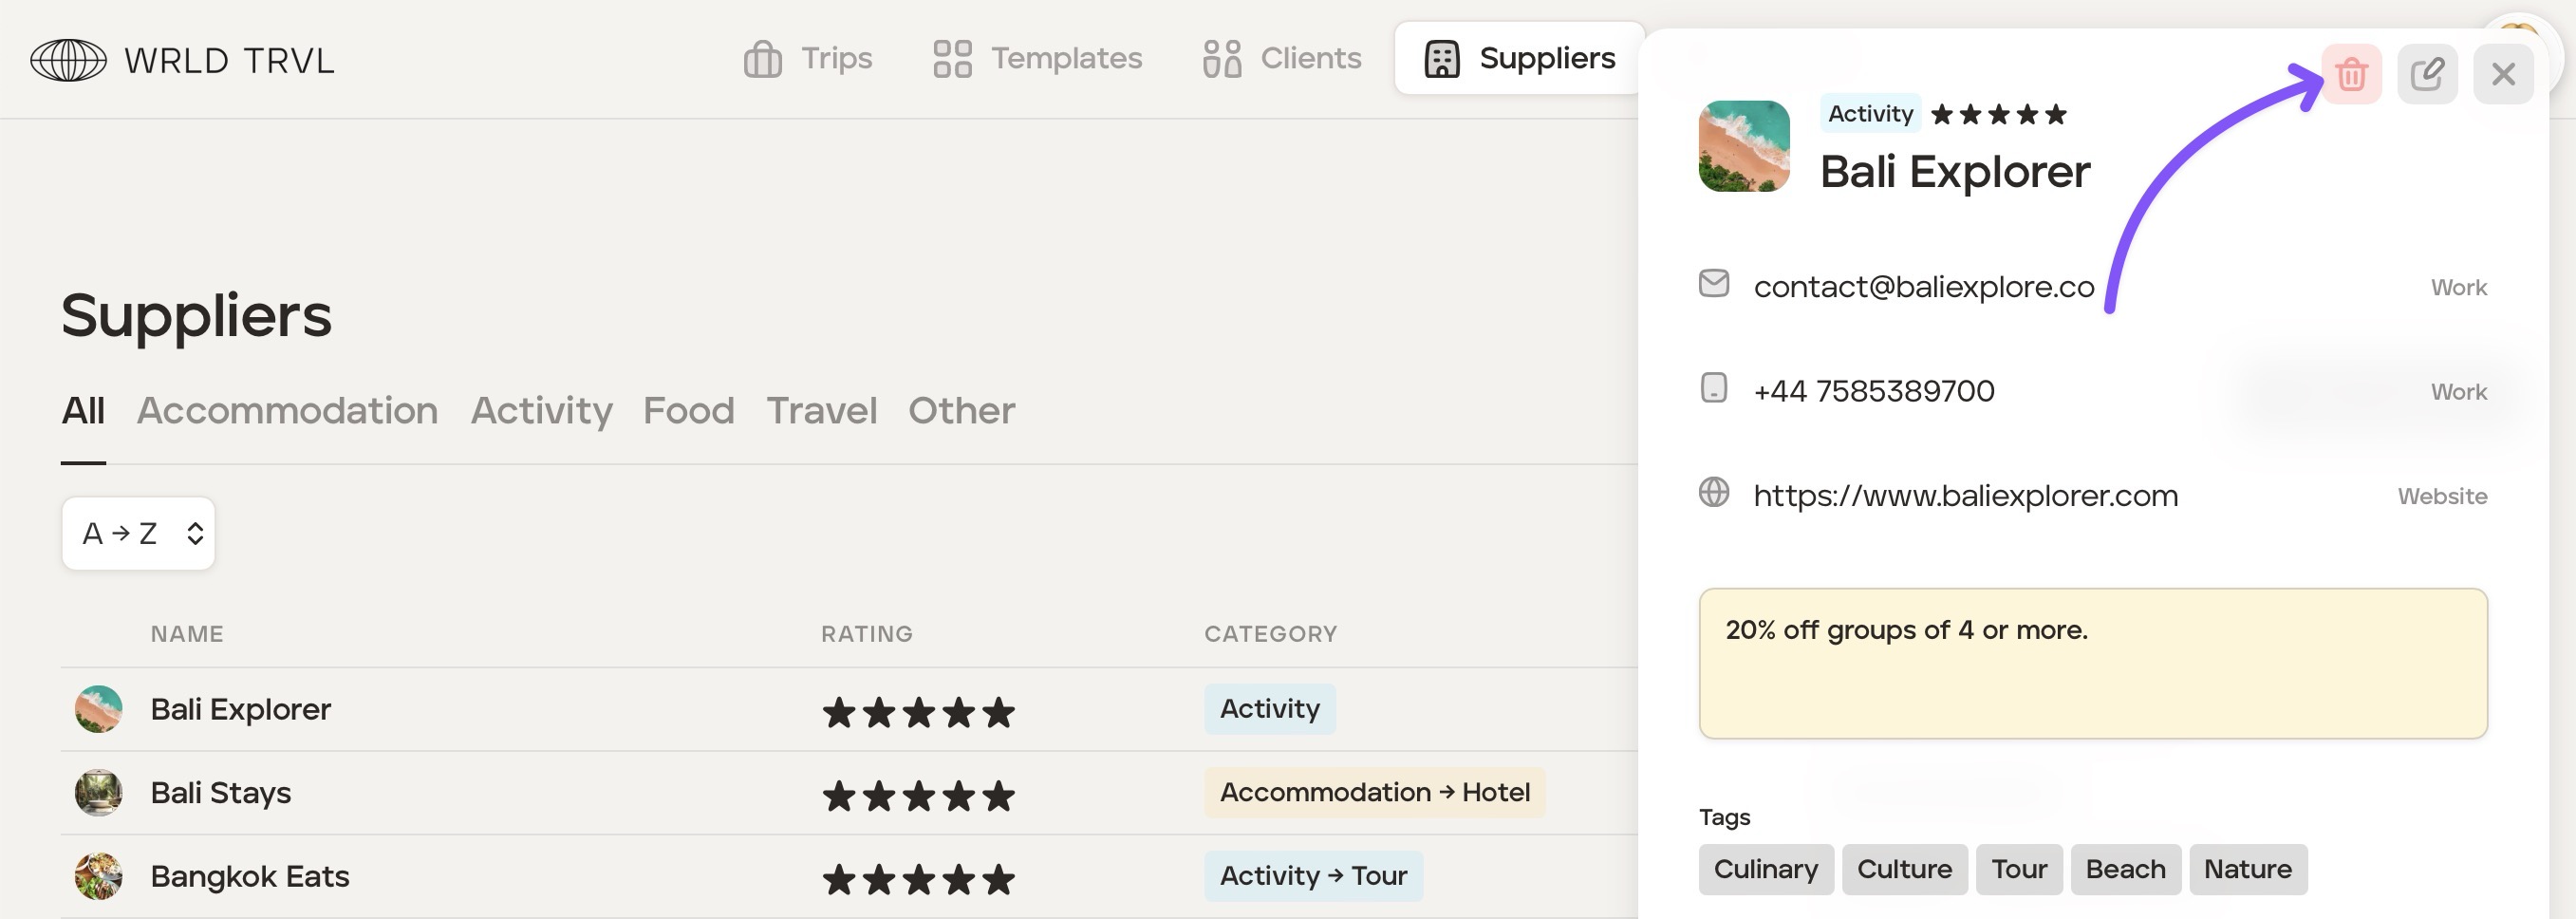Edit Bali Explorer using the pencil icon
2576x919 pixels.
pyautogui.click(x=2427, y=74)
